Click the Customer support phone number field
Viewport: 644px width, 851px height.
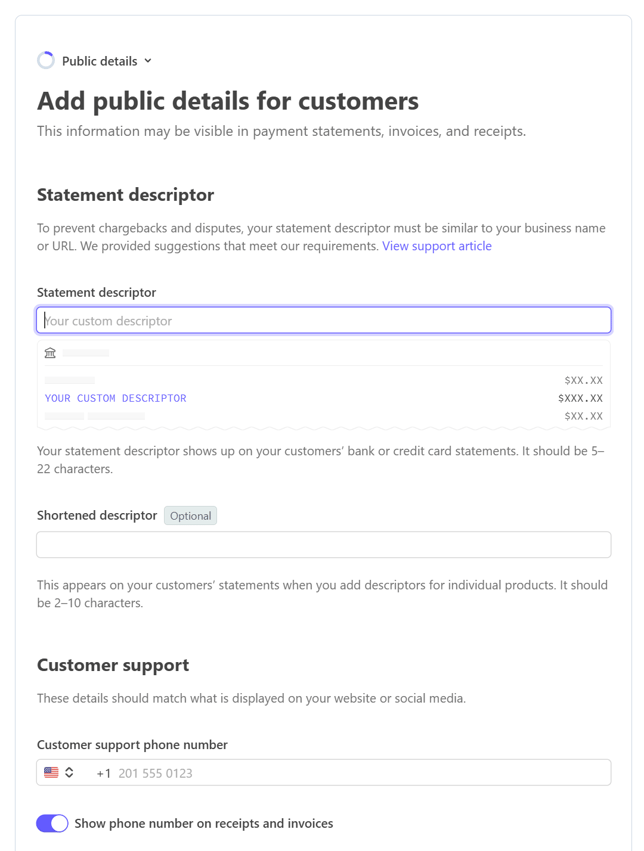pos(324,772)
